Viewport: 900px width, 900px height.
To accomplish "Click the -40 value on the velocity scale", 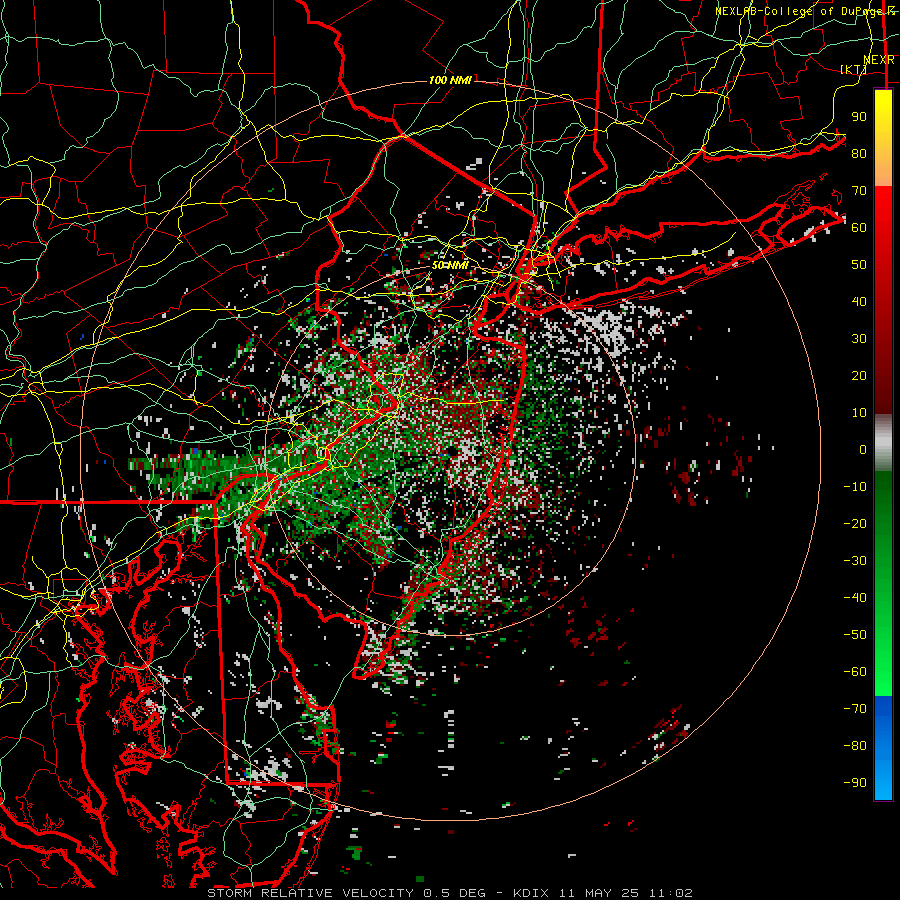I will coord(855,598).
